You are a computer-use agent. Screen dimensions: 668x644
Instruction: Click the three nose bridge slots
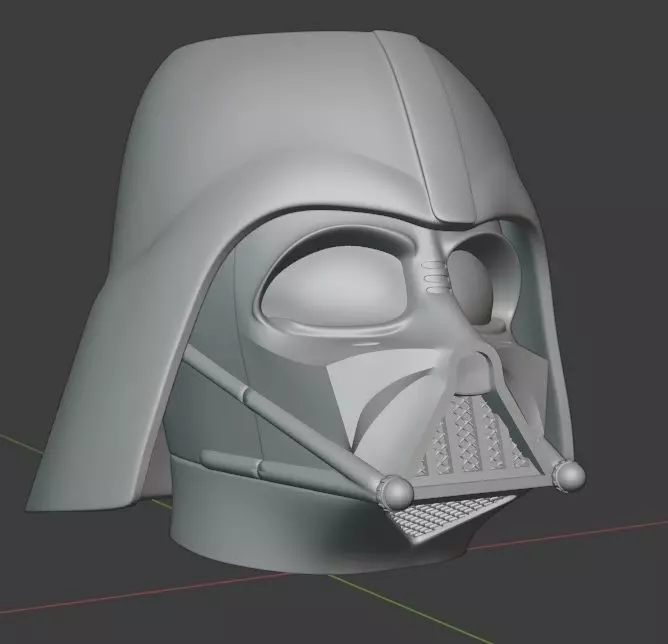[x=435, y=277]
